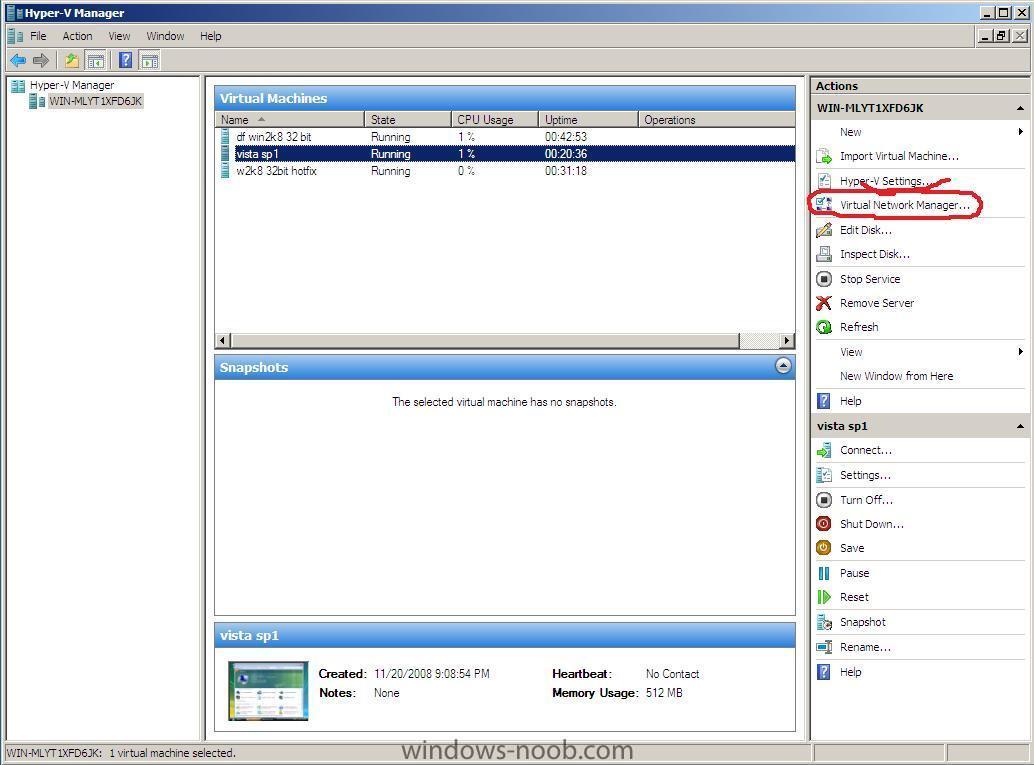Click the Inspect Disk icon
Screen dimensions: 1034x765
coord(824,254)
